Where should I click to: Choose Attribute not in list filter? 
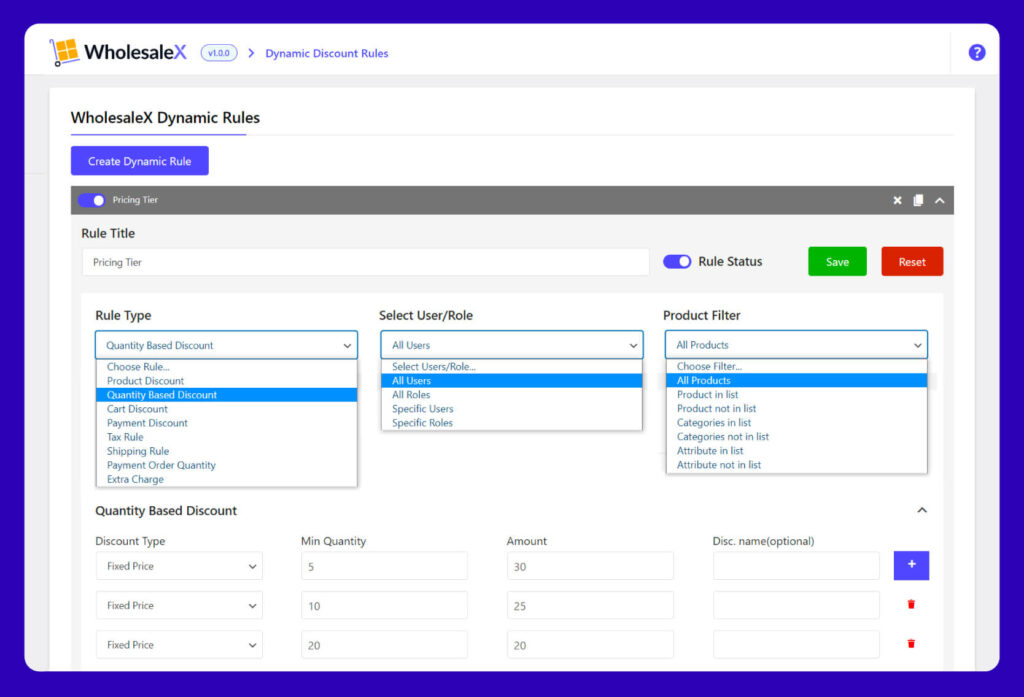[797, 464]
